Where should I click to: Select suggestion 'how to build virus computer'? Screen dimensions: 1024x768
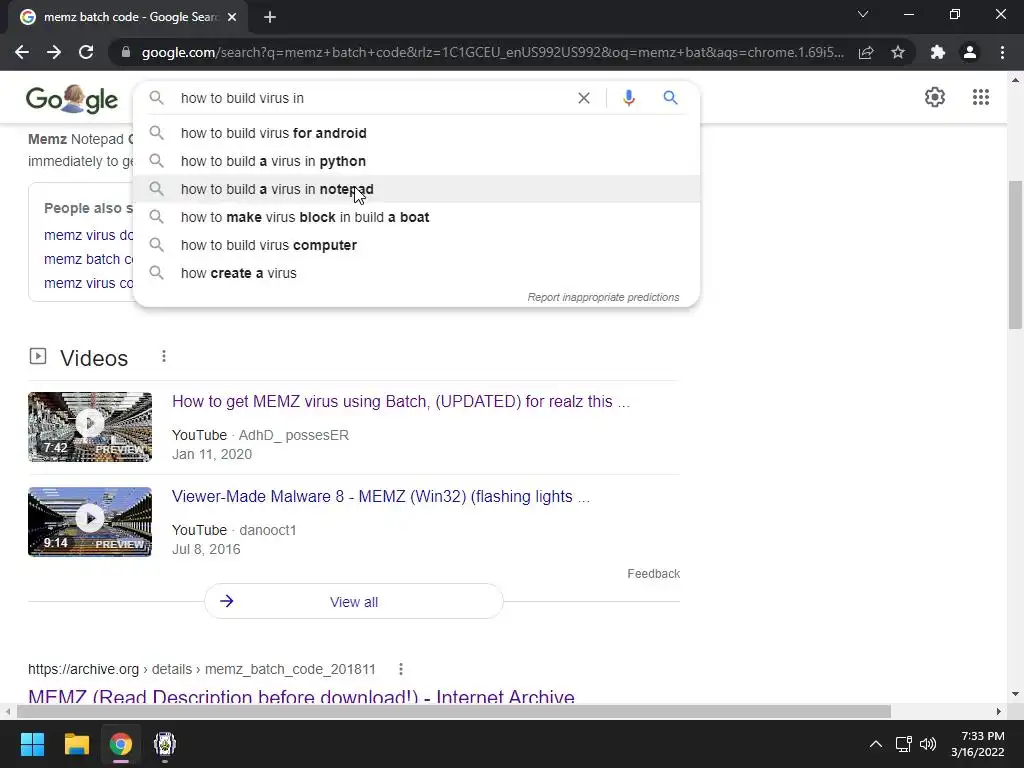point(416,246)
